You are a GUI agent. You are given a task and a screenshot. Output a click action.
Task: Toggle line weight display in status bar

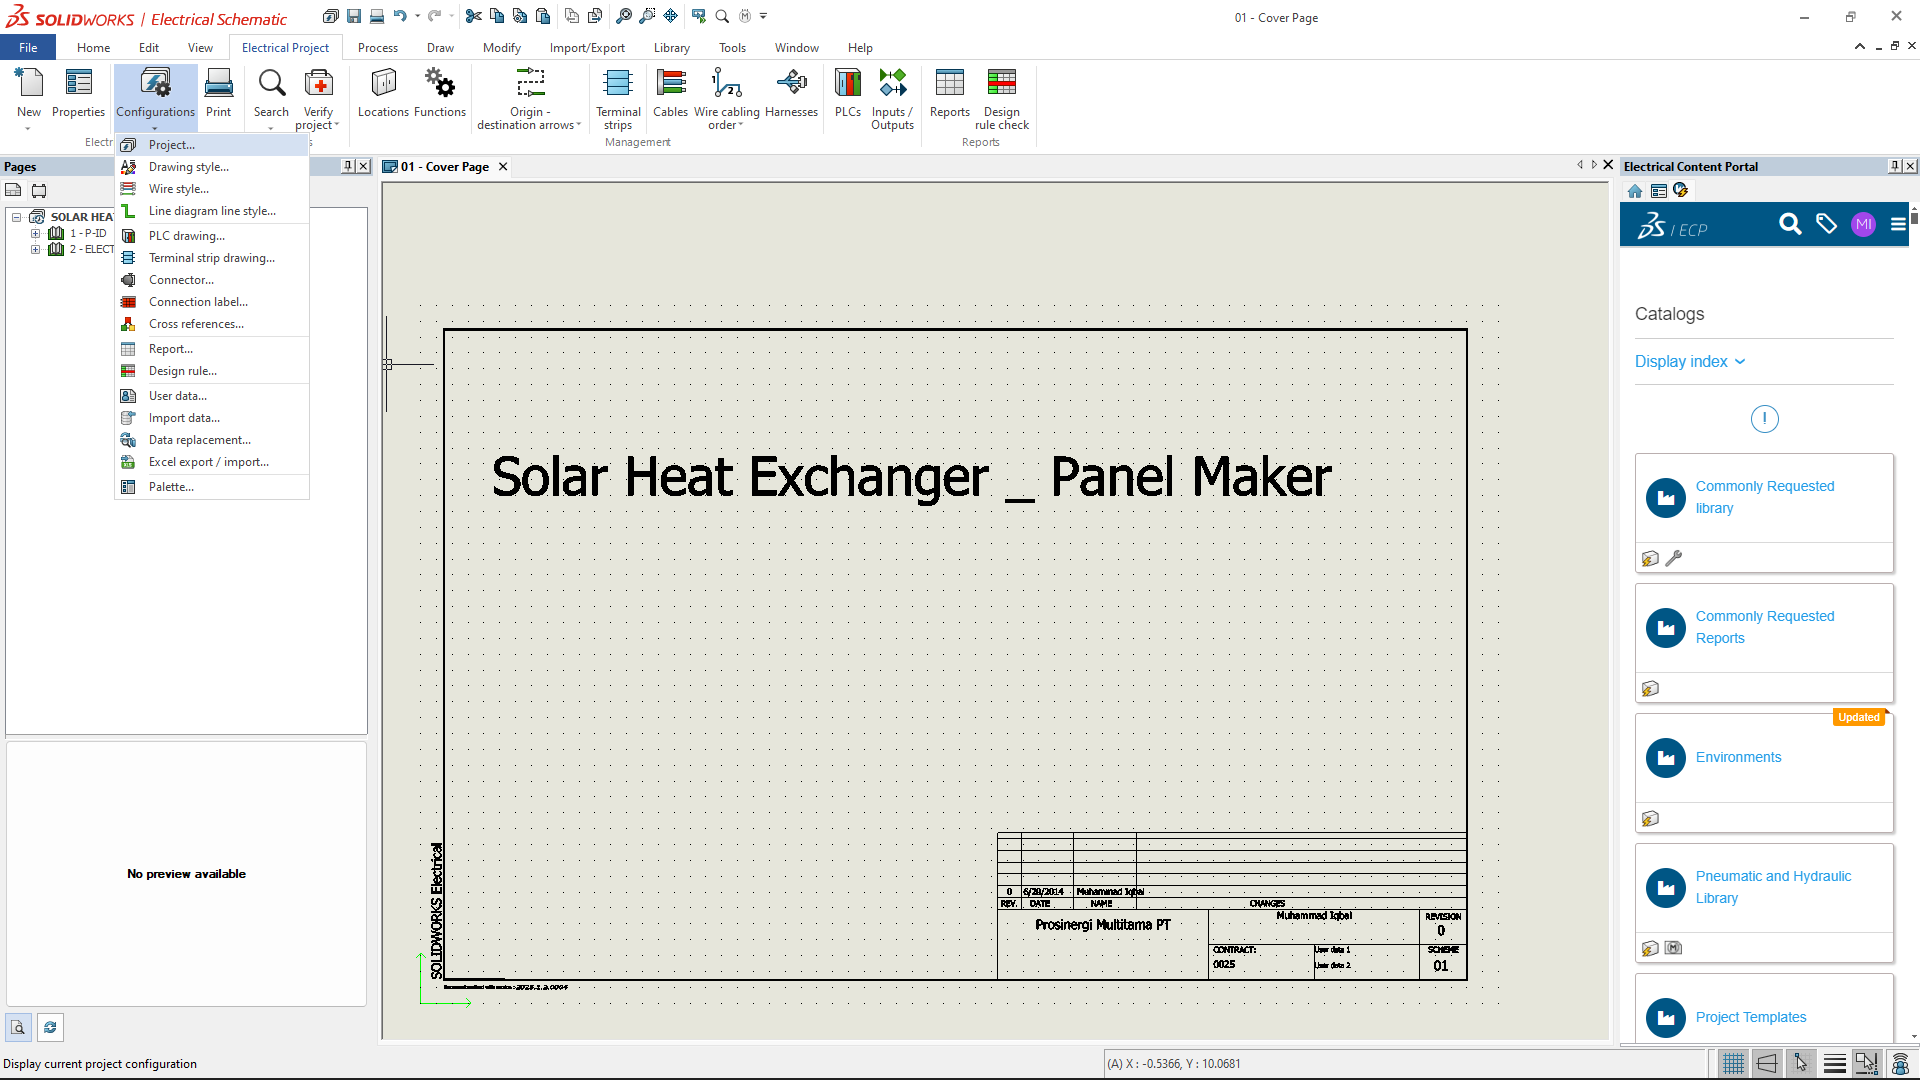click(1834, 1063)
